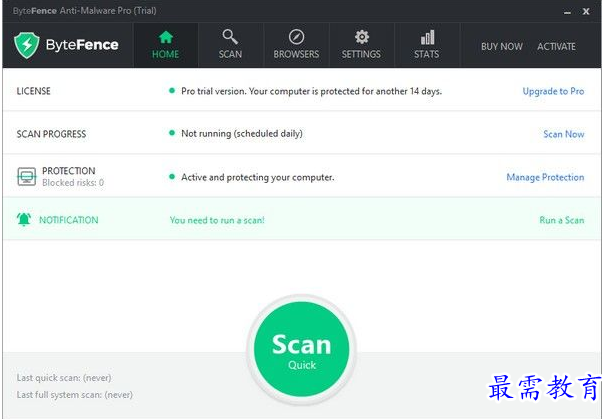Click the Browsers compass icon
This screenshot has height=419, width=610.
(x=296, y=37)
